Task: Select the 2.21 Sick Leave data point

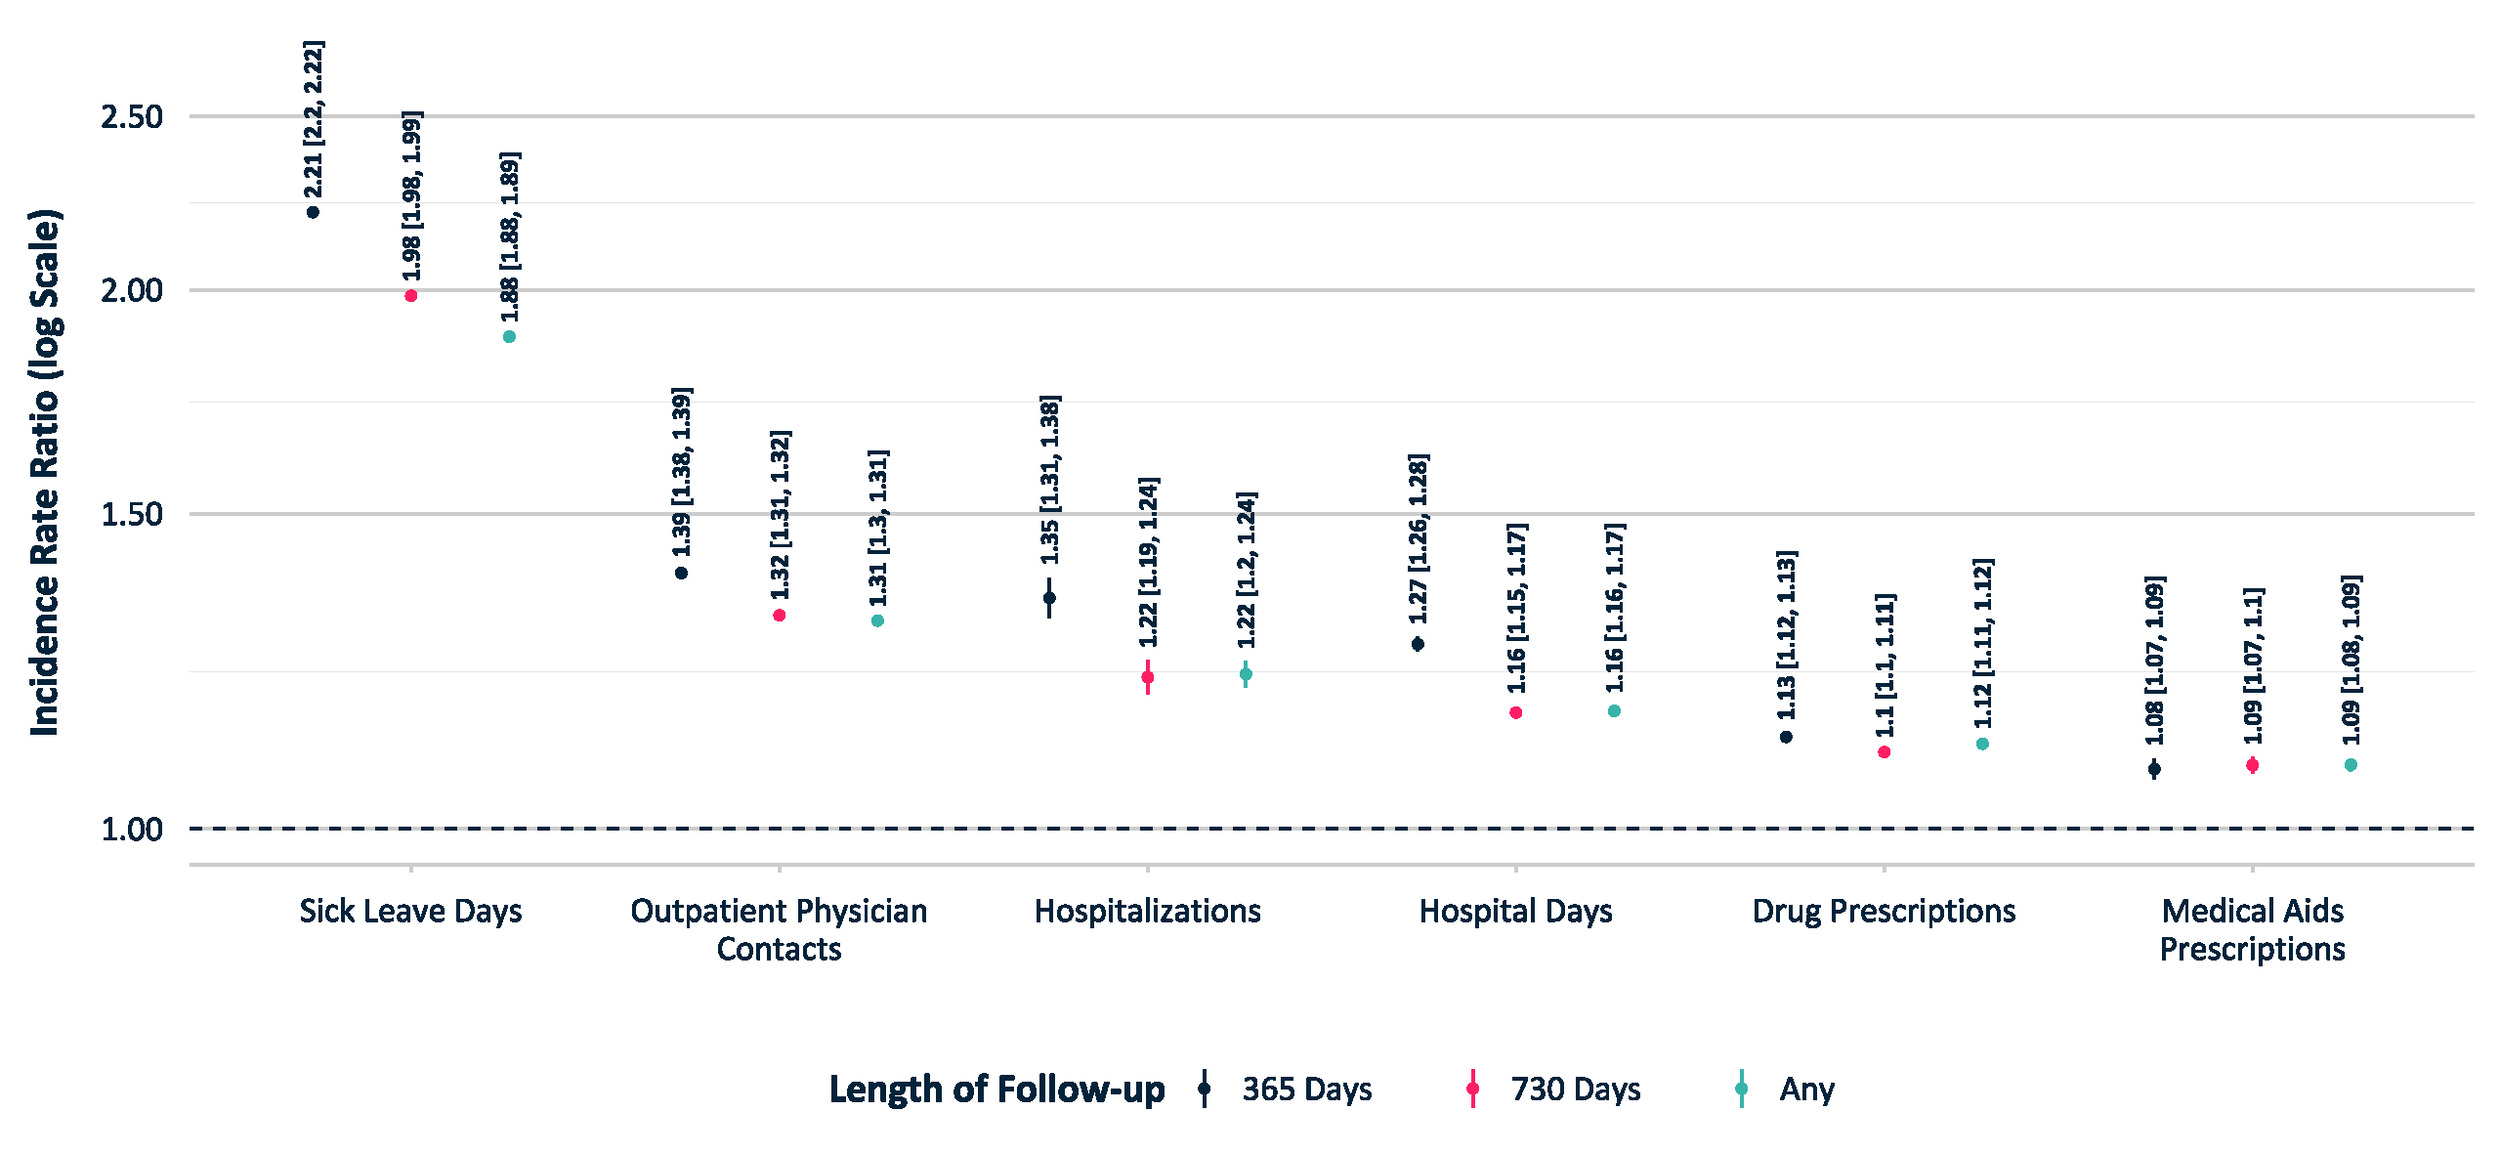Action: tap(313, 212)
